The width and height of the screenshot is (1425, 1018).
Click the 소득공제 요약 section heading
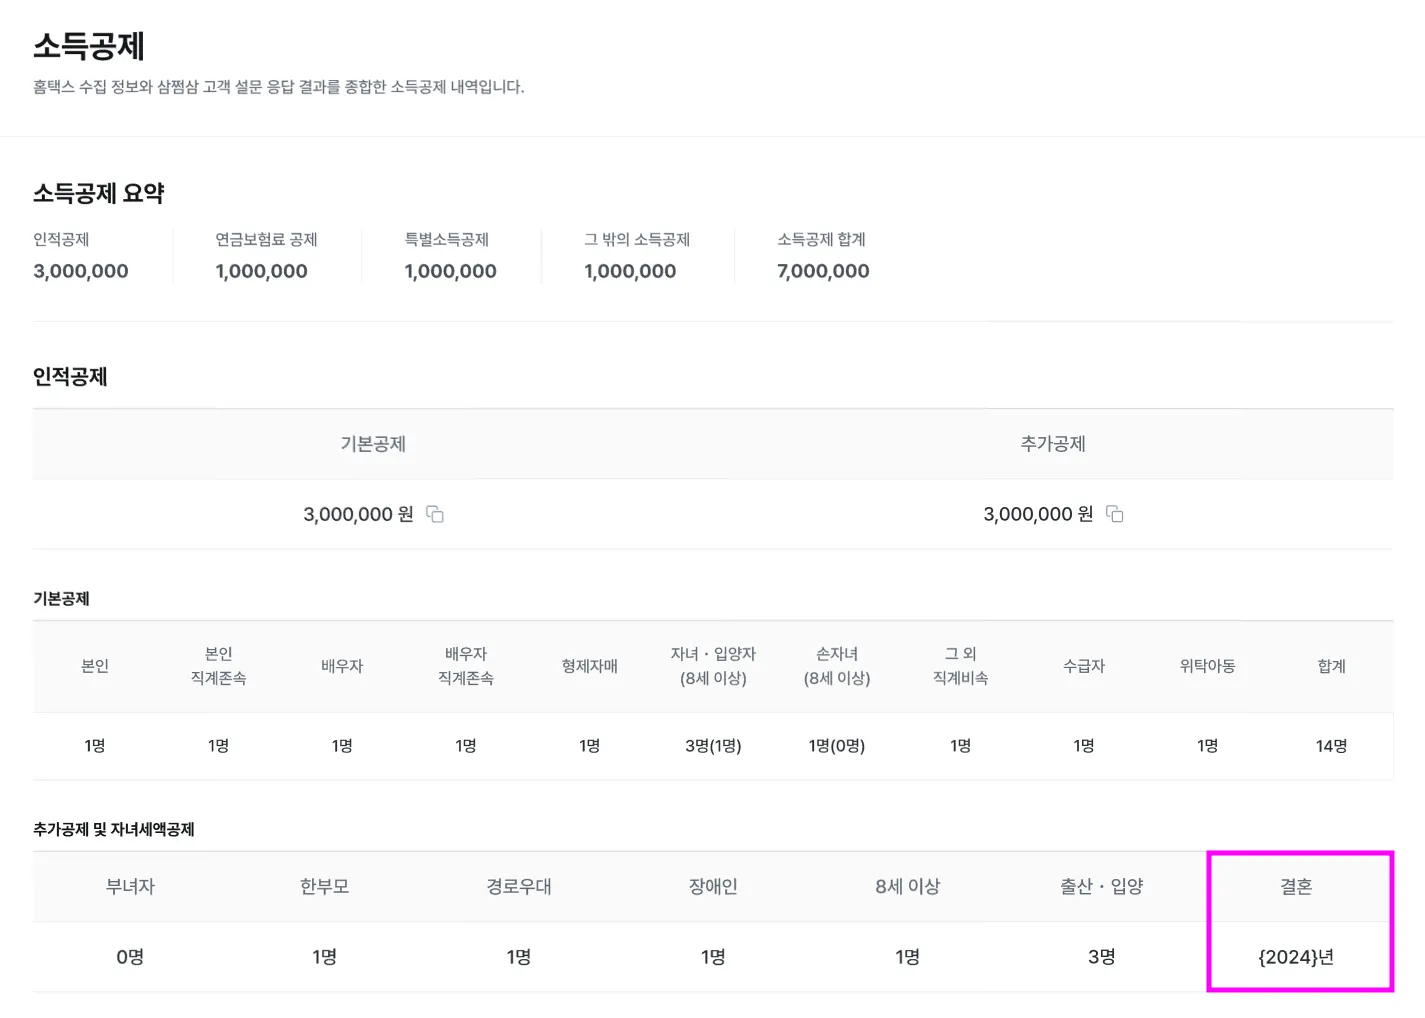pos(98,193)
